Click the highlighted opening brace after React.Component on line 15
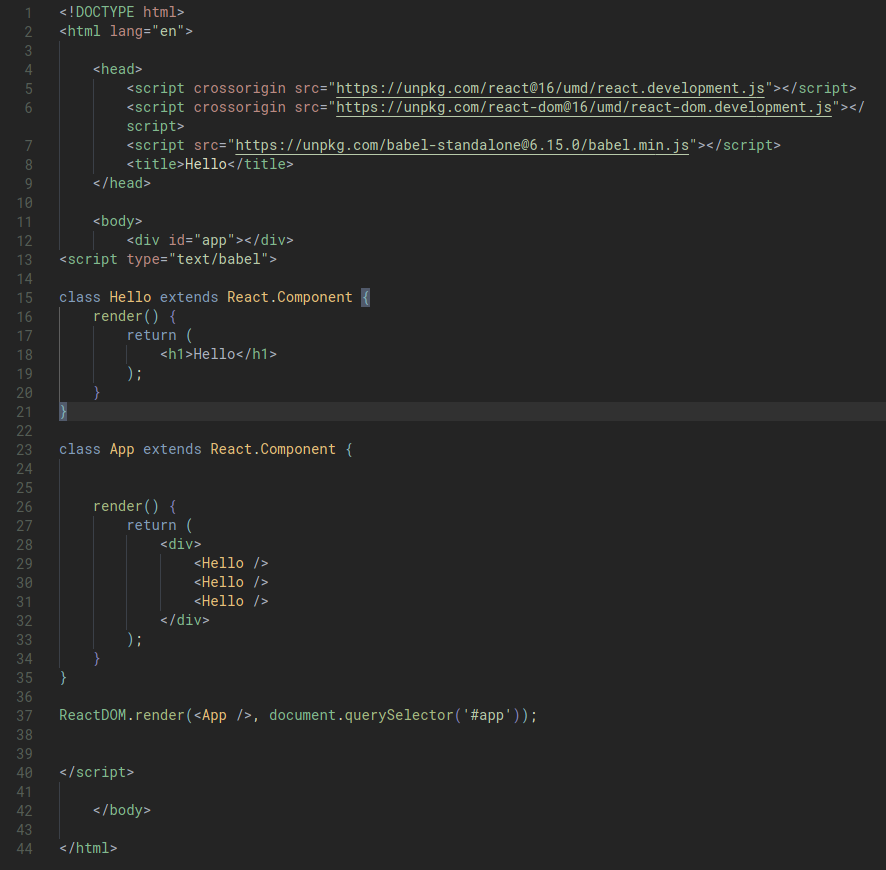 coord(365,297)
